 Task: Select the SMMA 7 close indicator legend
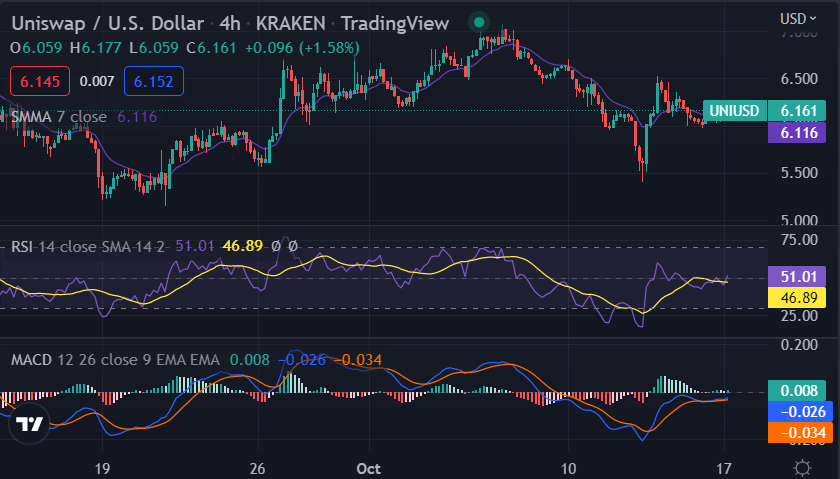click(x=59, y=117)
